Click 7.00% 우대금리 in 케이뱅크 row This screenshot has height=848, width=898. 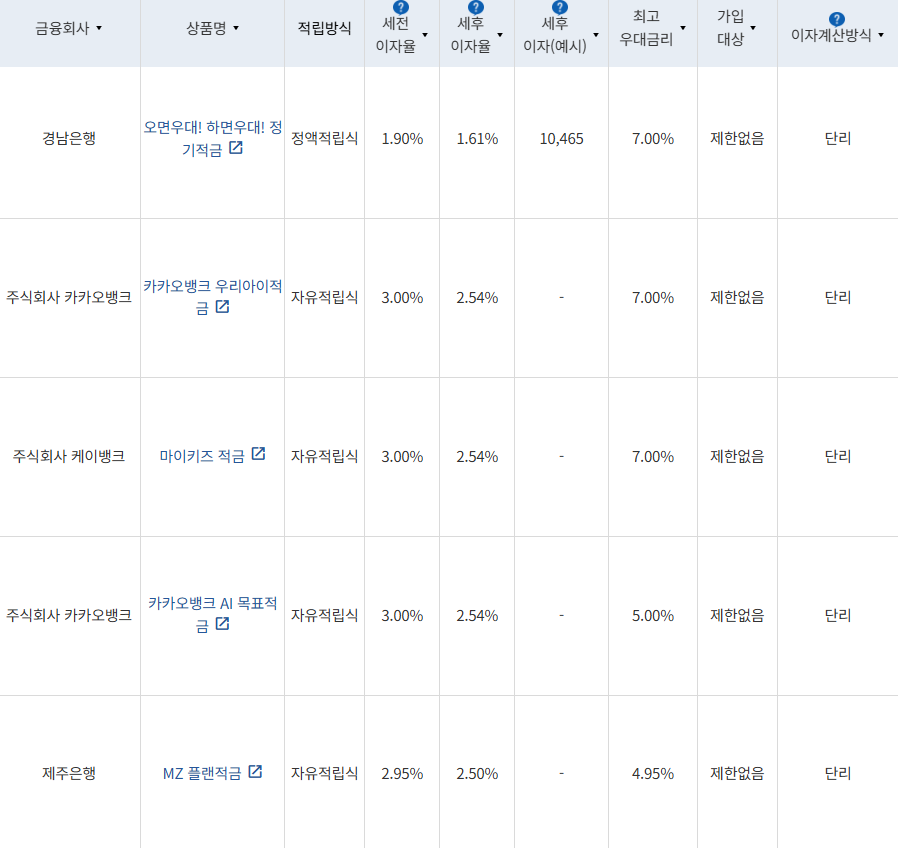coord(653,456)
